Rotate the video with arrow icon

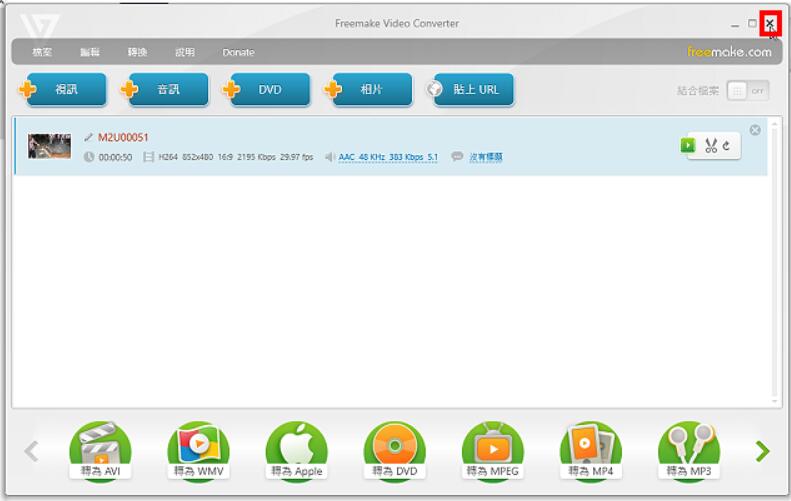726,146
